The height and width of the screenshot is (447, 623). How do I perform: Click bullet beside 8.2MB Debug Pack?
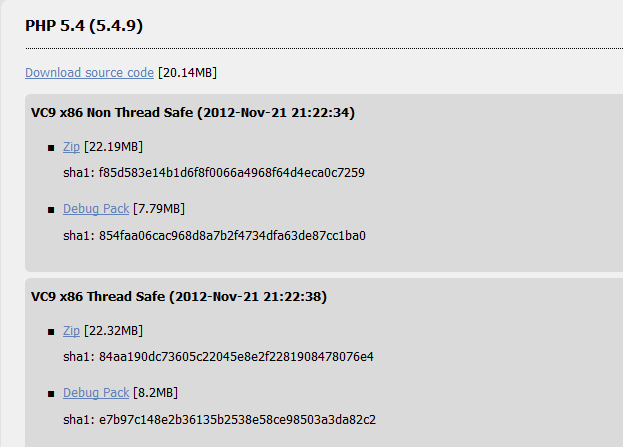coord(51,394)
